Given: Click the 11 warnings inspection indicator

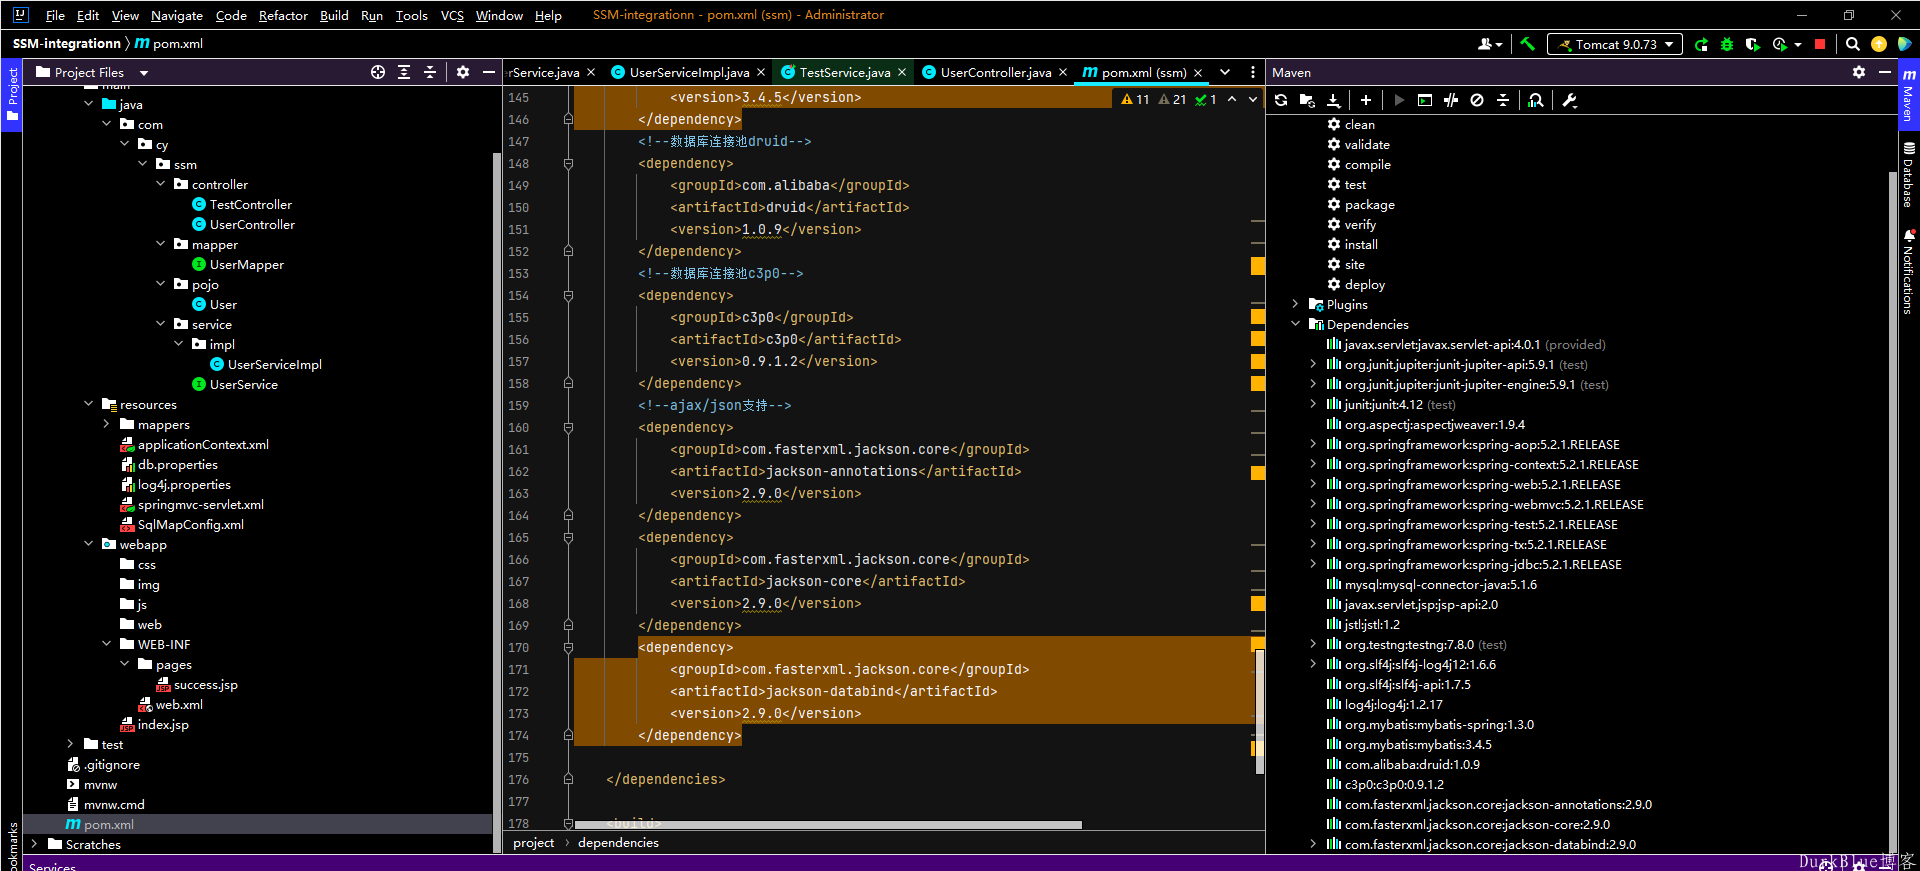Looking at the screenshot, I should [x=1135, y=100].
